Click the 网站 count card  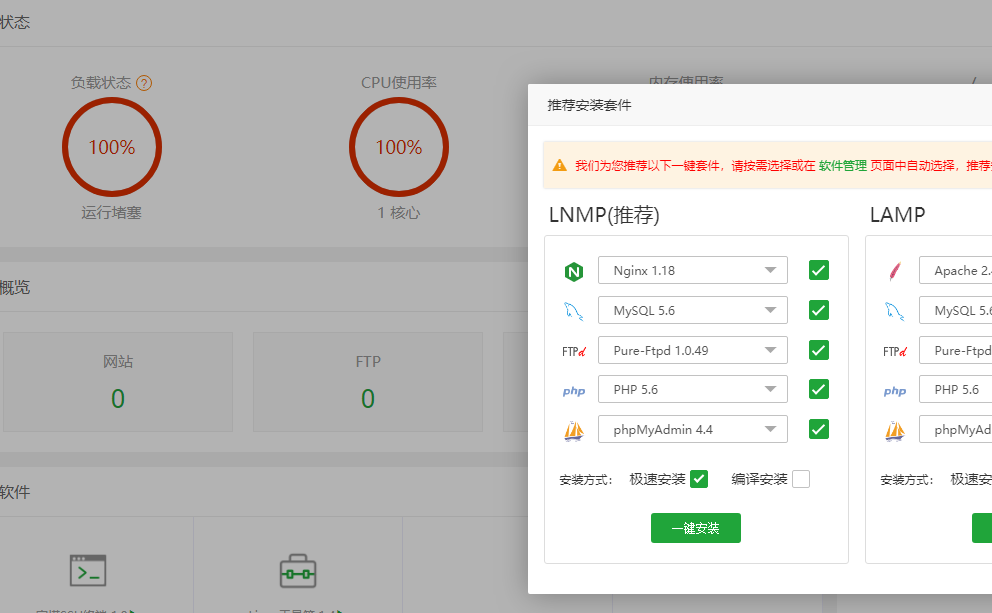[118, 382]
